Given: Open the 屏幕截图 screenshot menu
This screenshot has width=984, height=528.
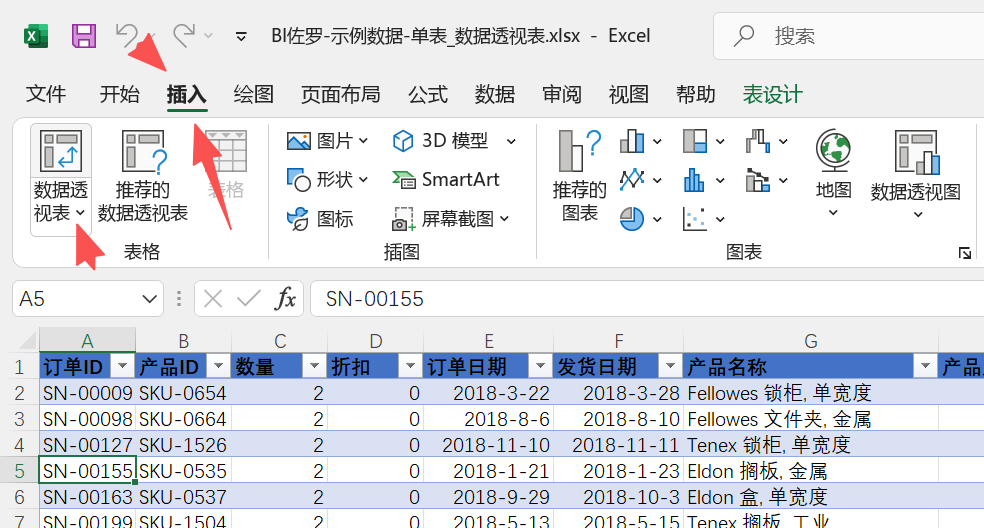Looking at the screenshot, I should (451, 218).
